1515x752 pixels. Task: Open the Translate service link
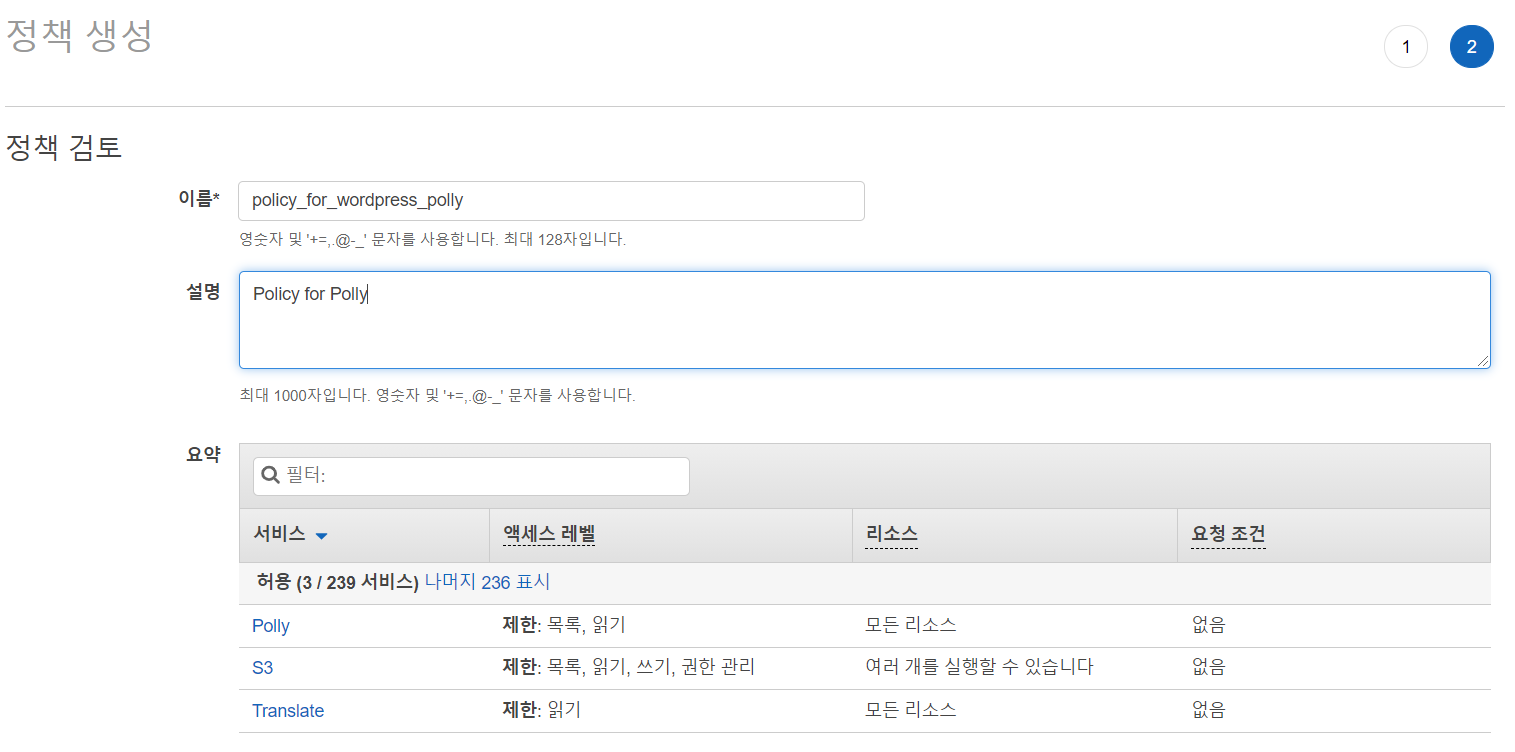[288, 711]
